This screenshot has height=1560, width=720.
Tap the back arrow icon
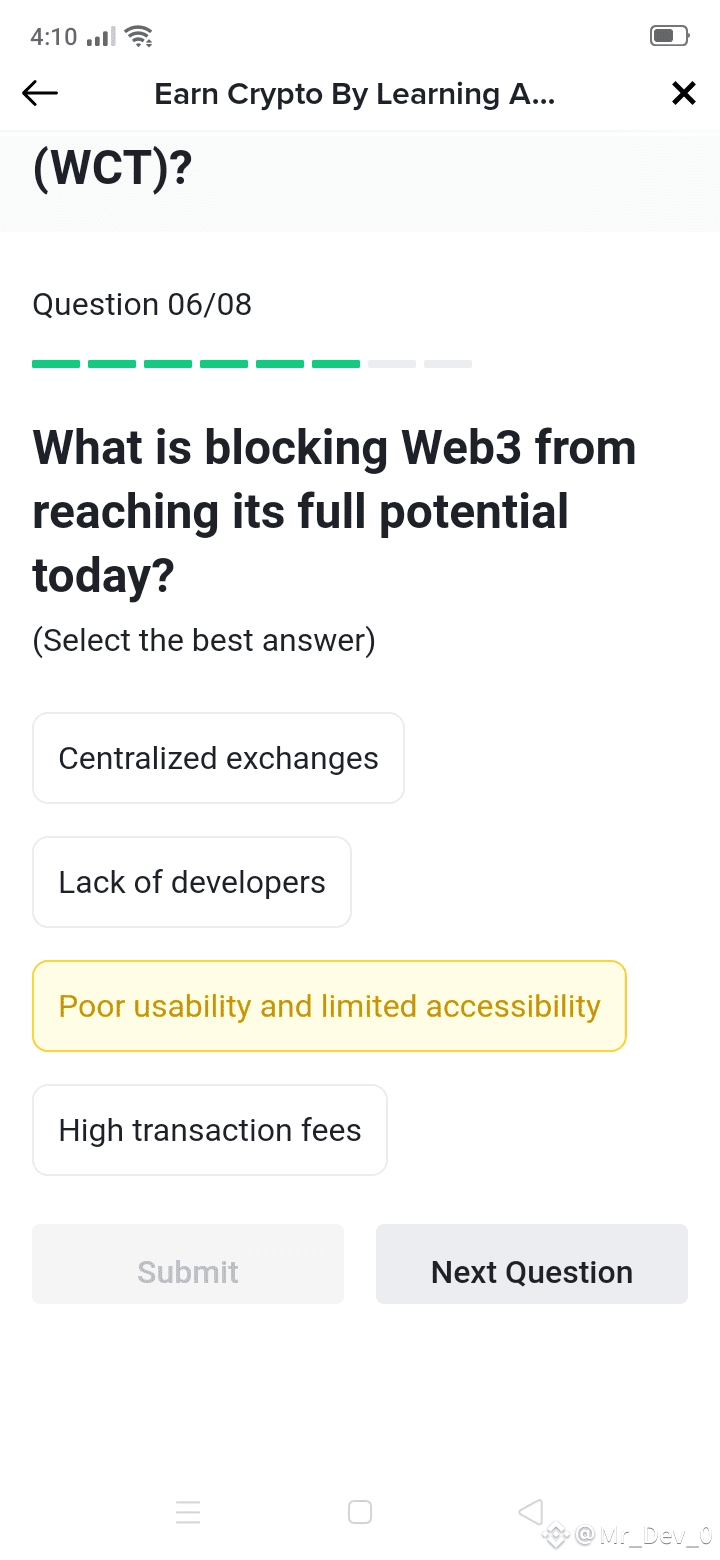coord(40,94)
